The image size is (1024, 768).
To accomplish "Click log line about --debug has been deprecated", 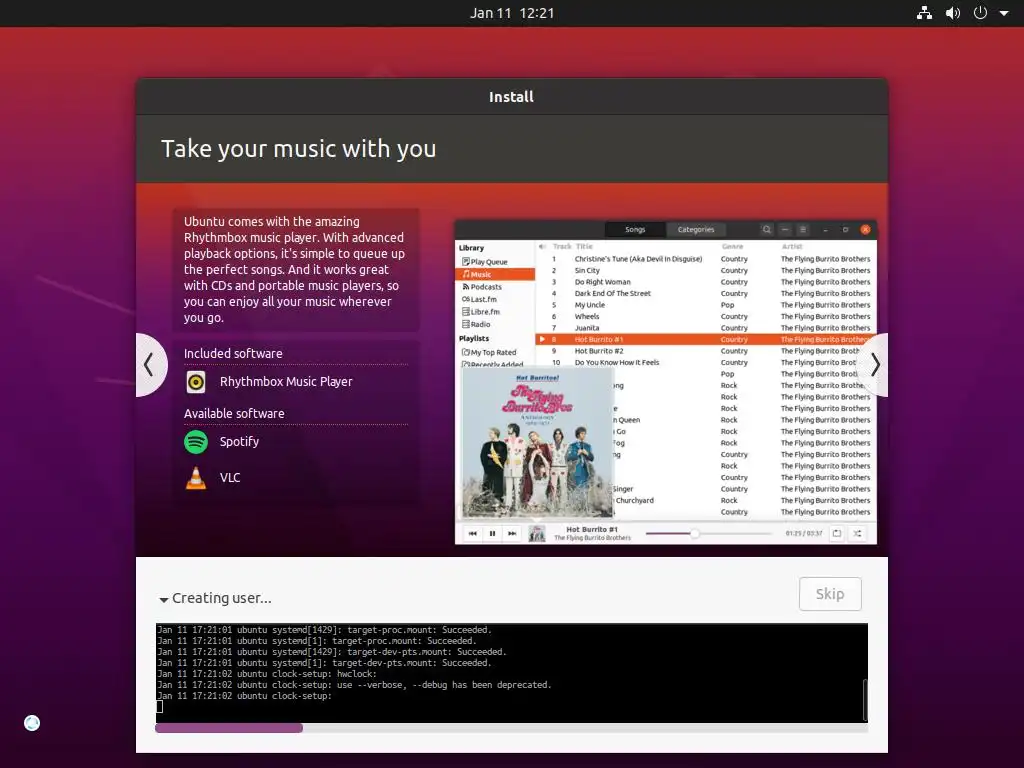I will (354, 685).
